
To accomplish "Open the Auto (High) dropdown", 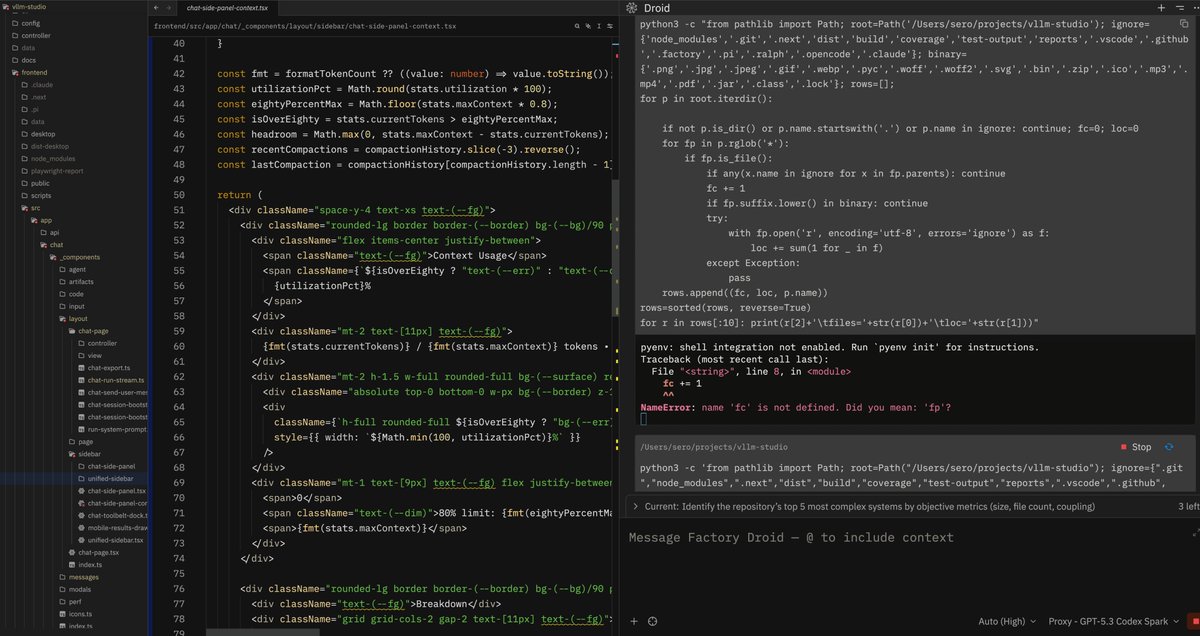I will tap(1008, 621).
